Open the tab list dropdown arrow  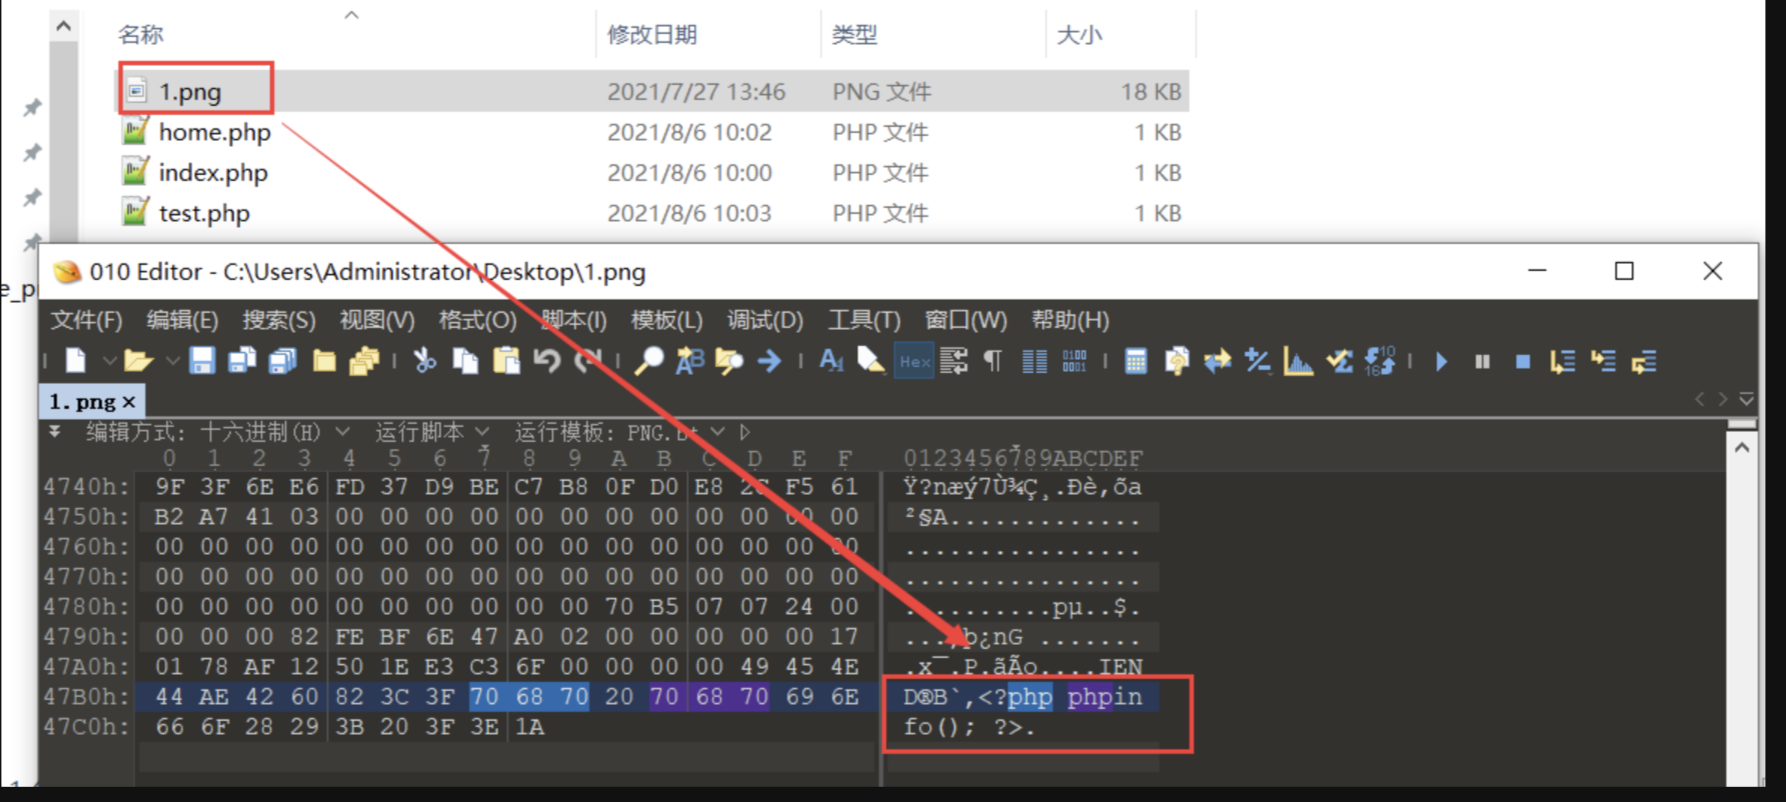click(x=1747, y=398)
